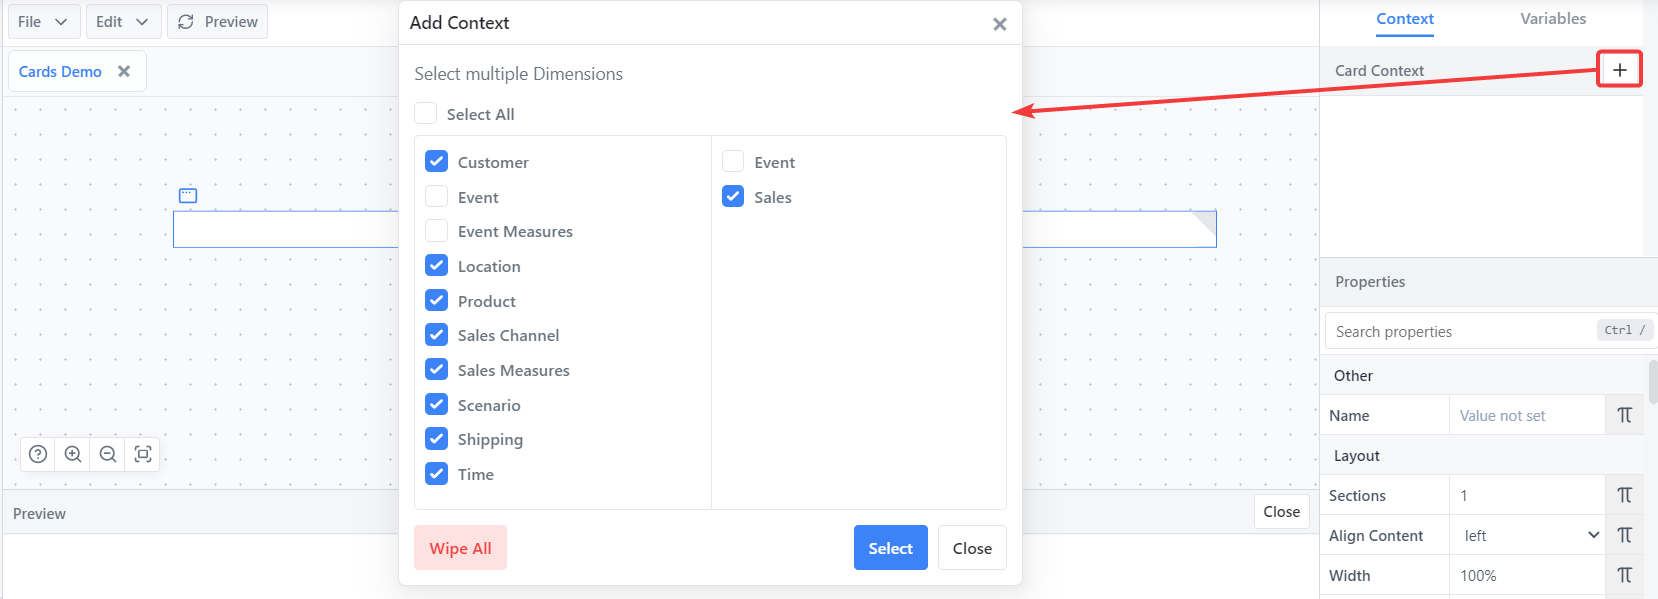
Task: Click the fit-to-screen canvas icon
Action: [x=143, y=454]
